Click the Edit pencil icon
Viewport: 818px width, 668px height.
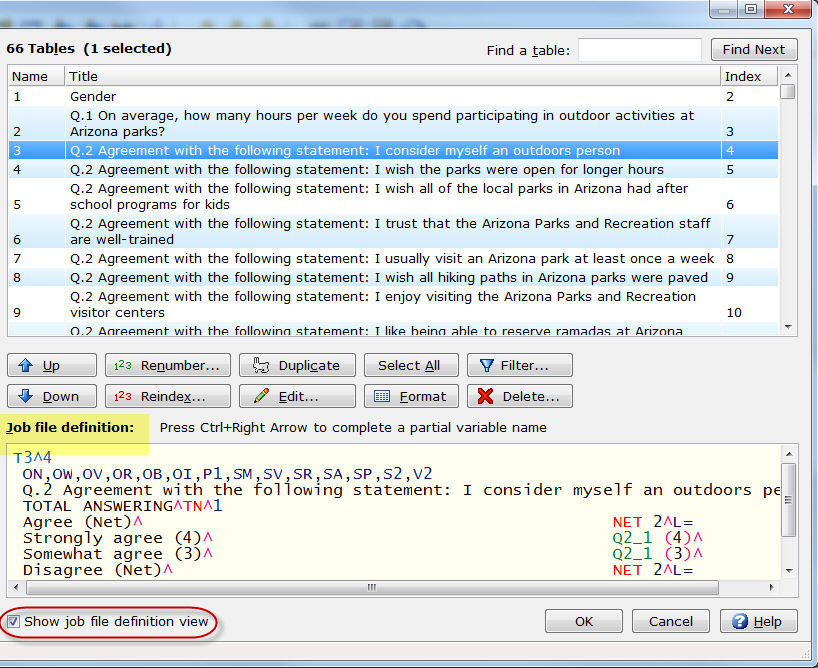(261, 396)
